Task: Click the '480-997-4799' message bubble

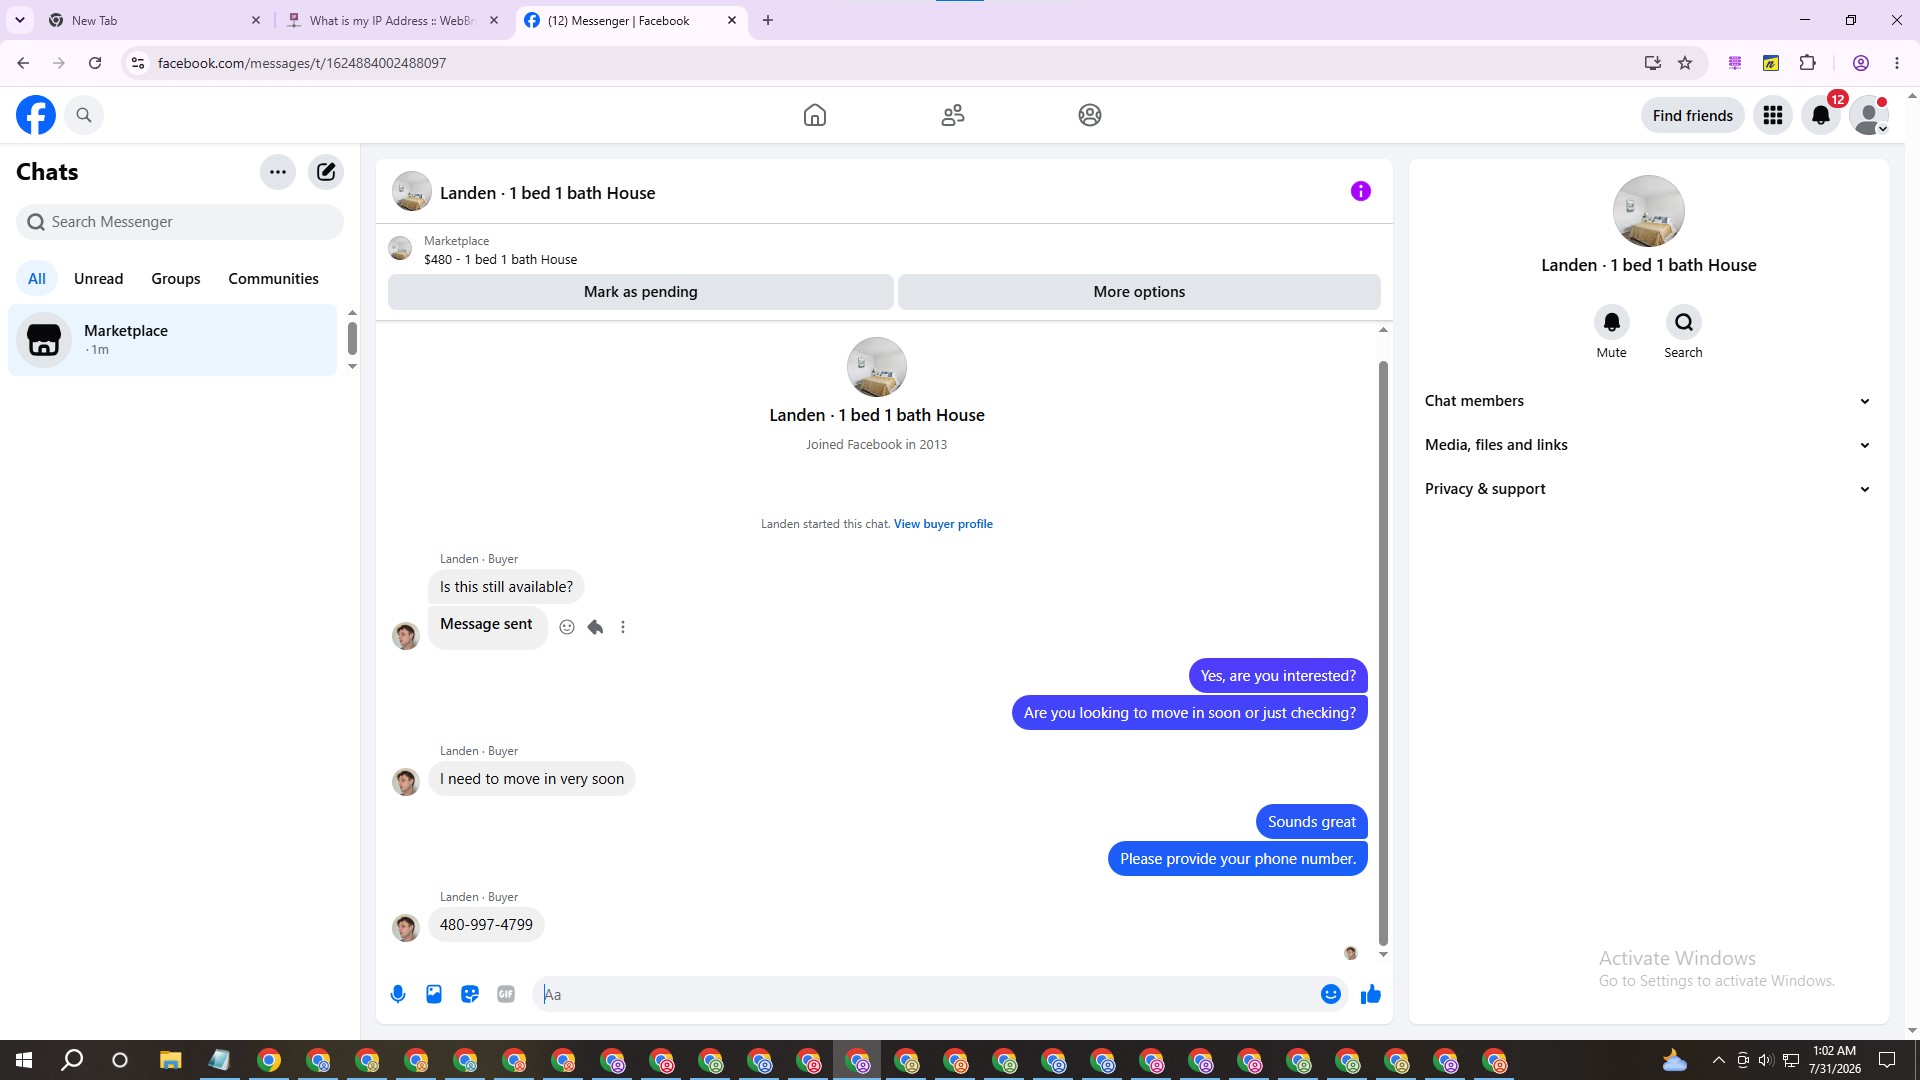Action: 486,925
